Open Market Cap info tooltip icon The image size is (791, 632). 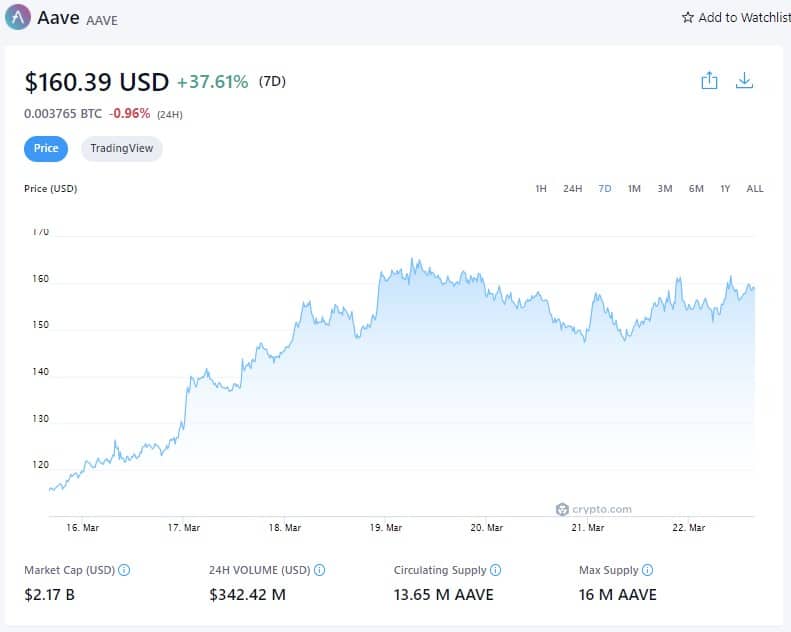[124, 570]
